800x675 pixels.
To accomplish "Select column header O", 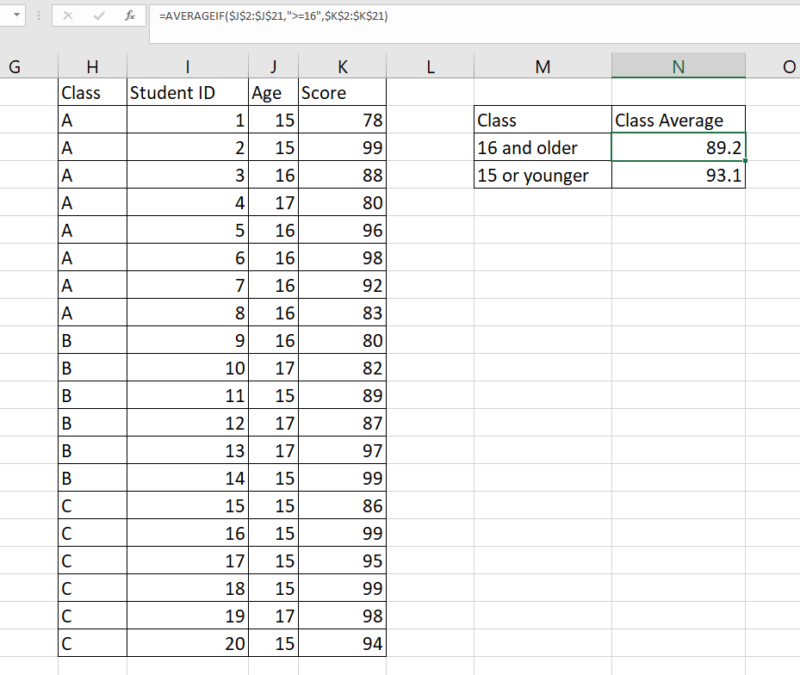I will pos(789,66).
